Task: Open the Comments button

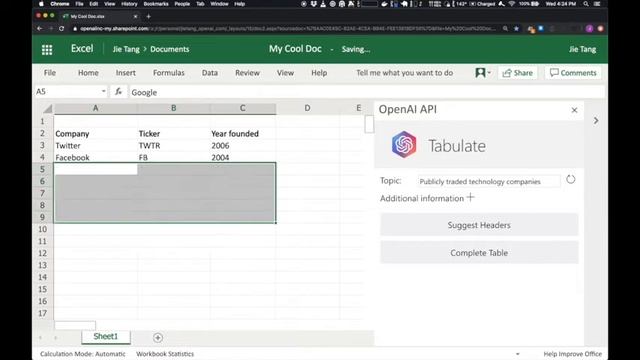Action: (573, 73)
